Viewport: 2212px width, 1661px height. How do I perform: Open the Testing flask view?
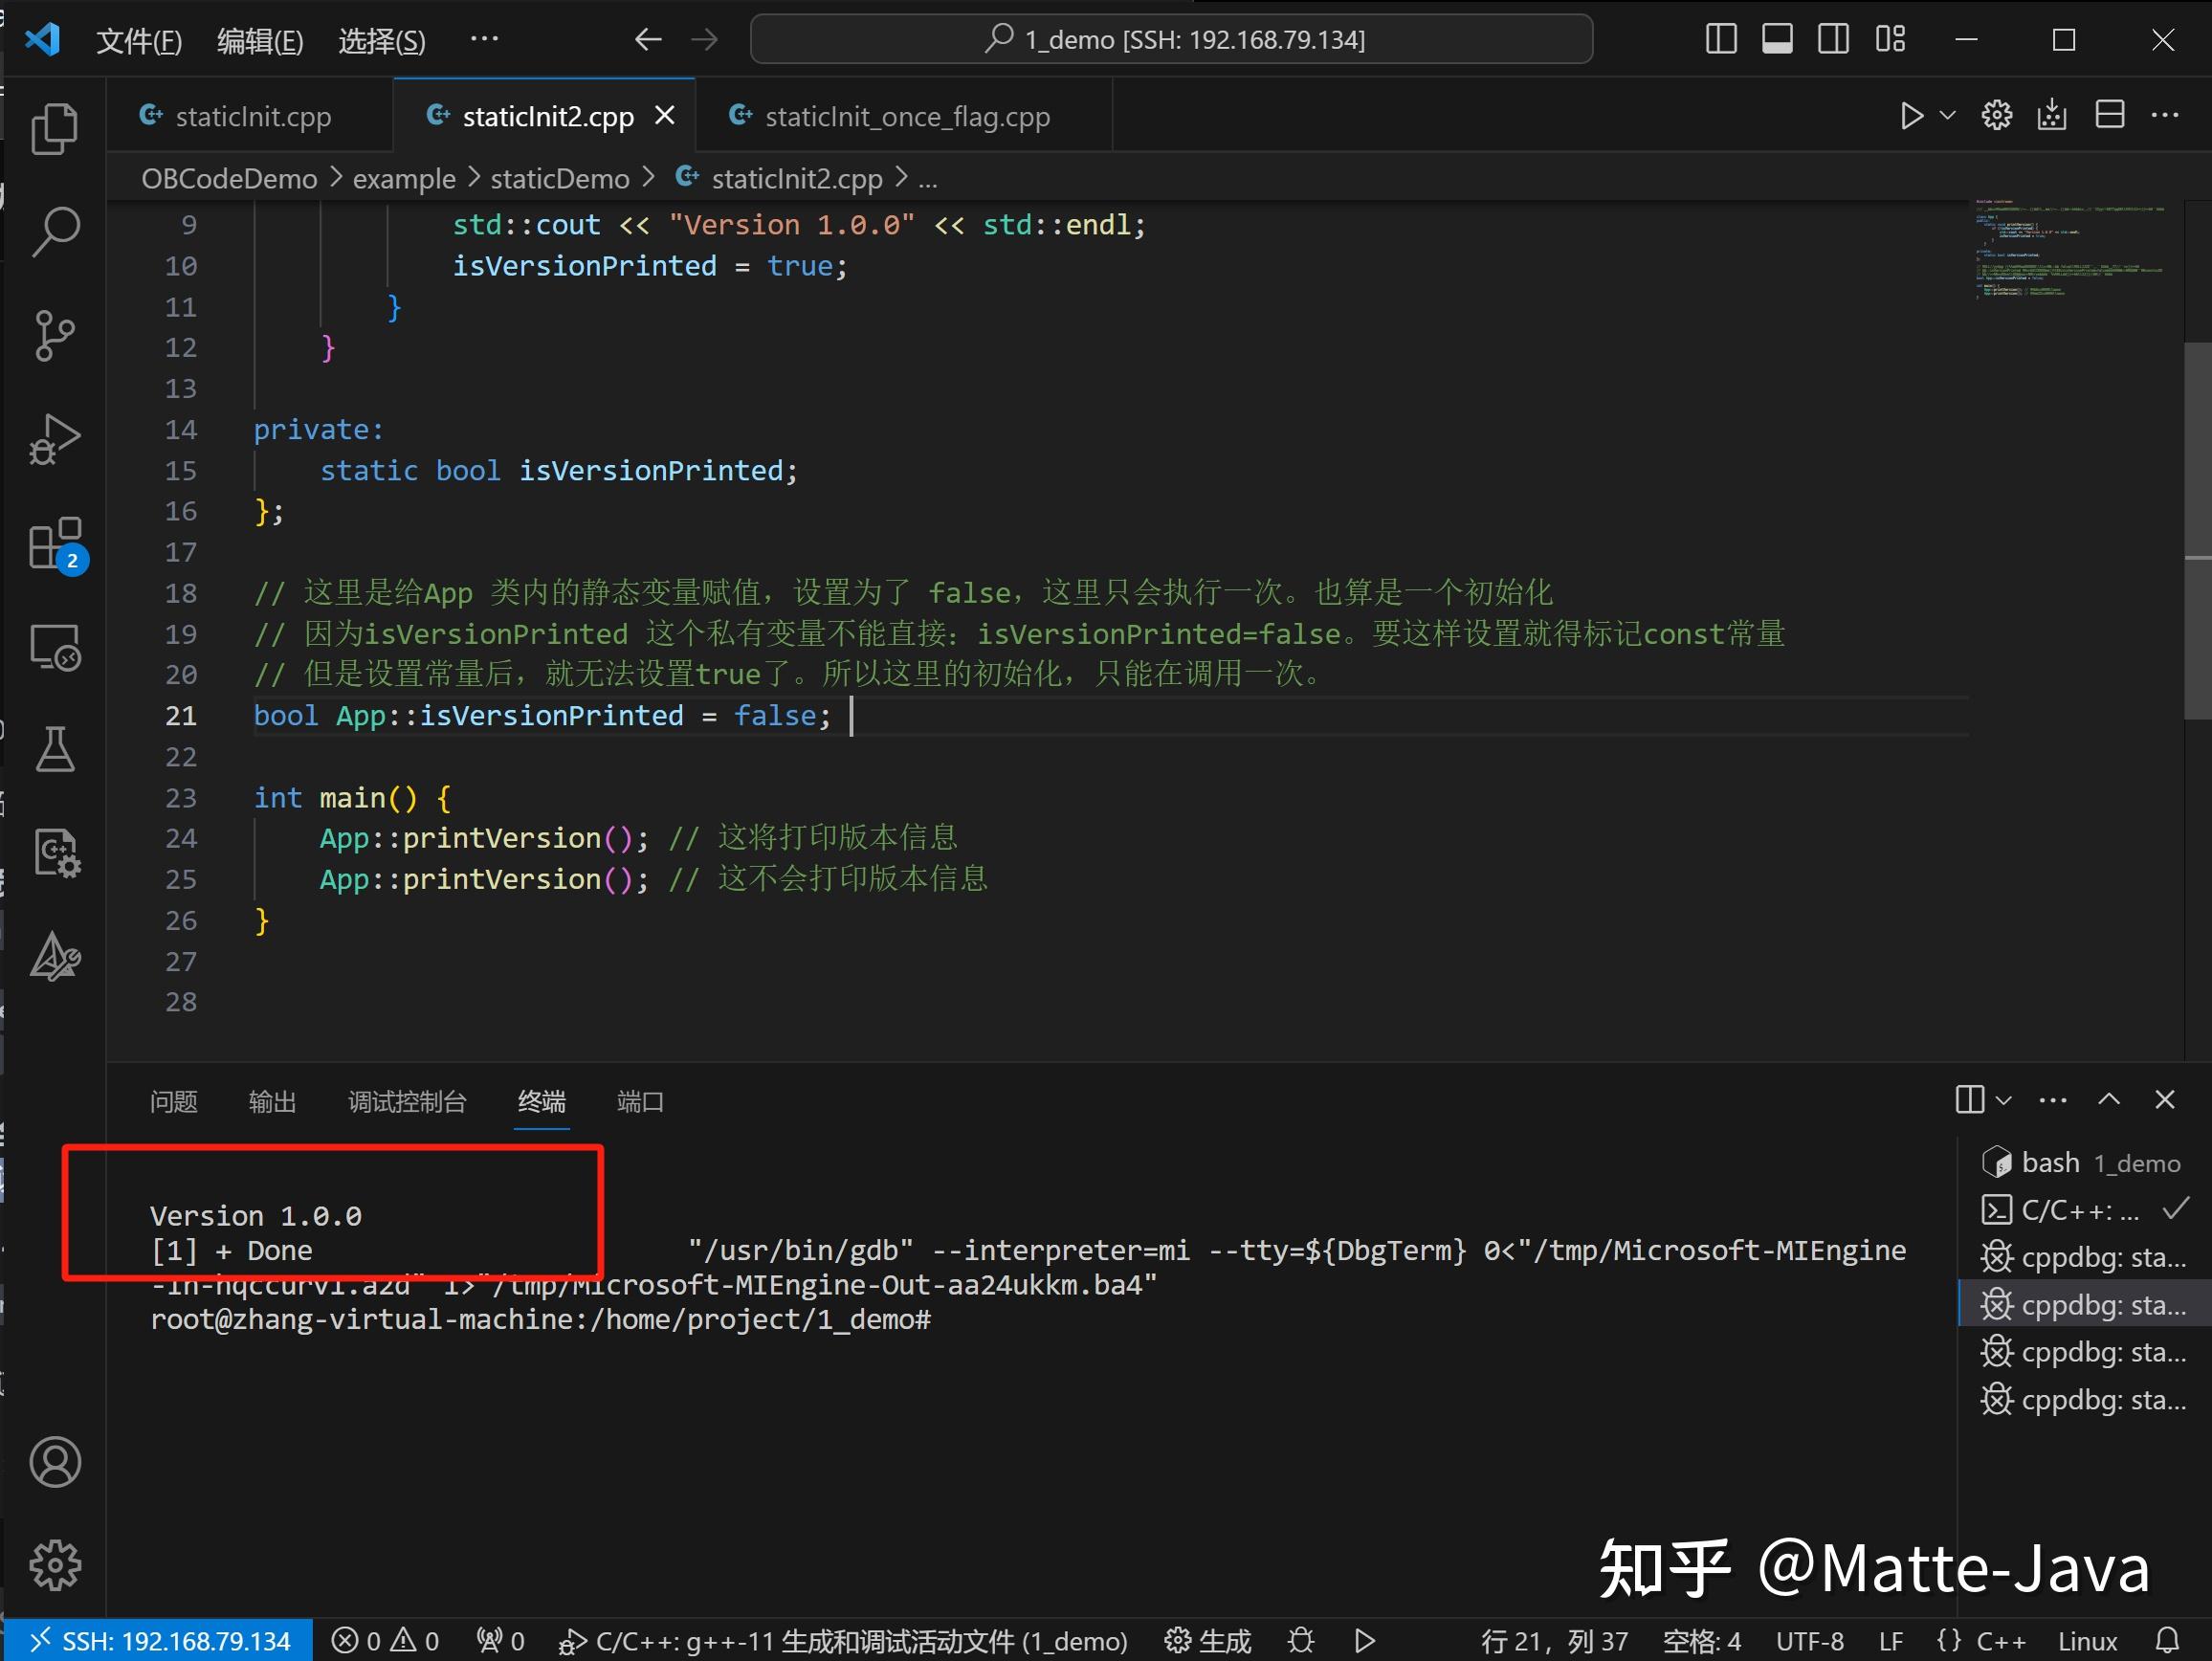point(56,750)
